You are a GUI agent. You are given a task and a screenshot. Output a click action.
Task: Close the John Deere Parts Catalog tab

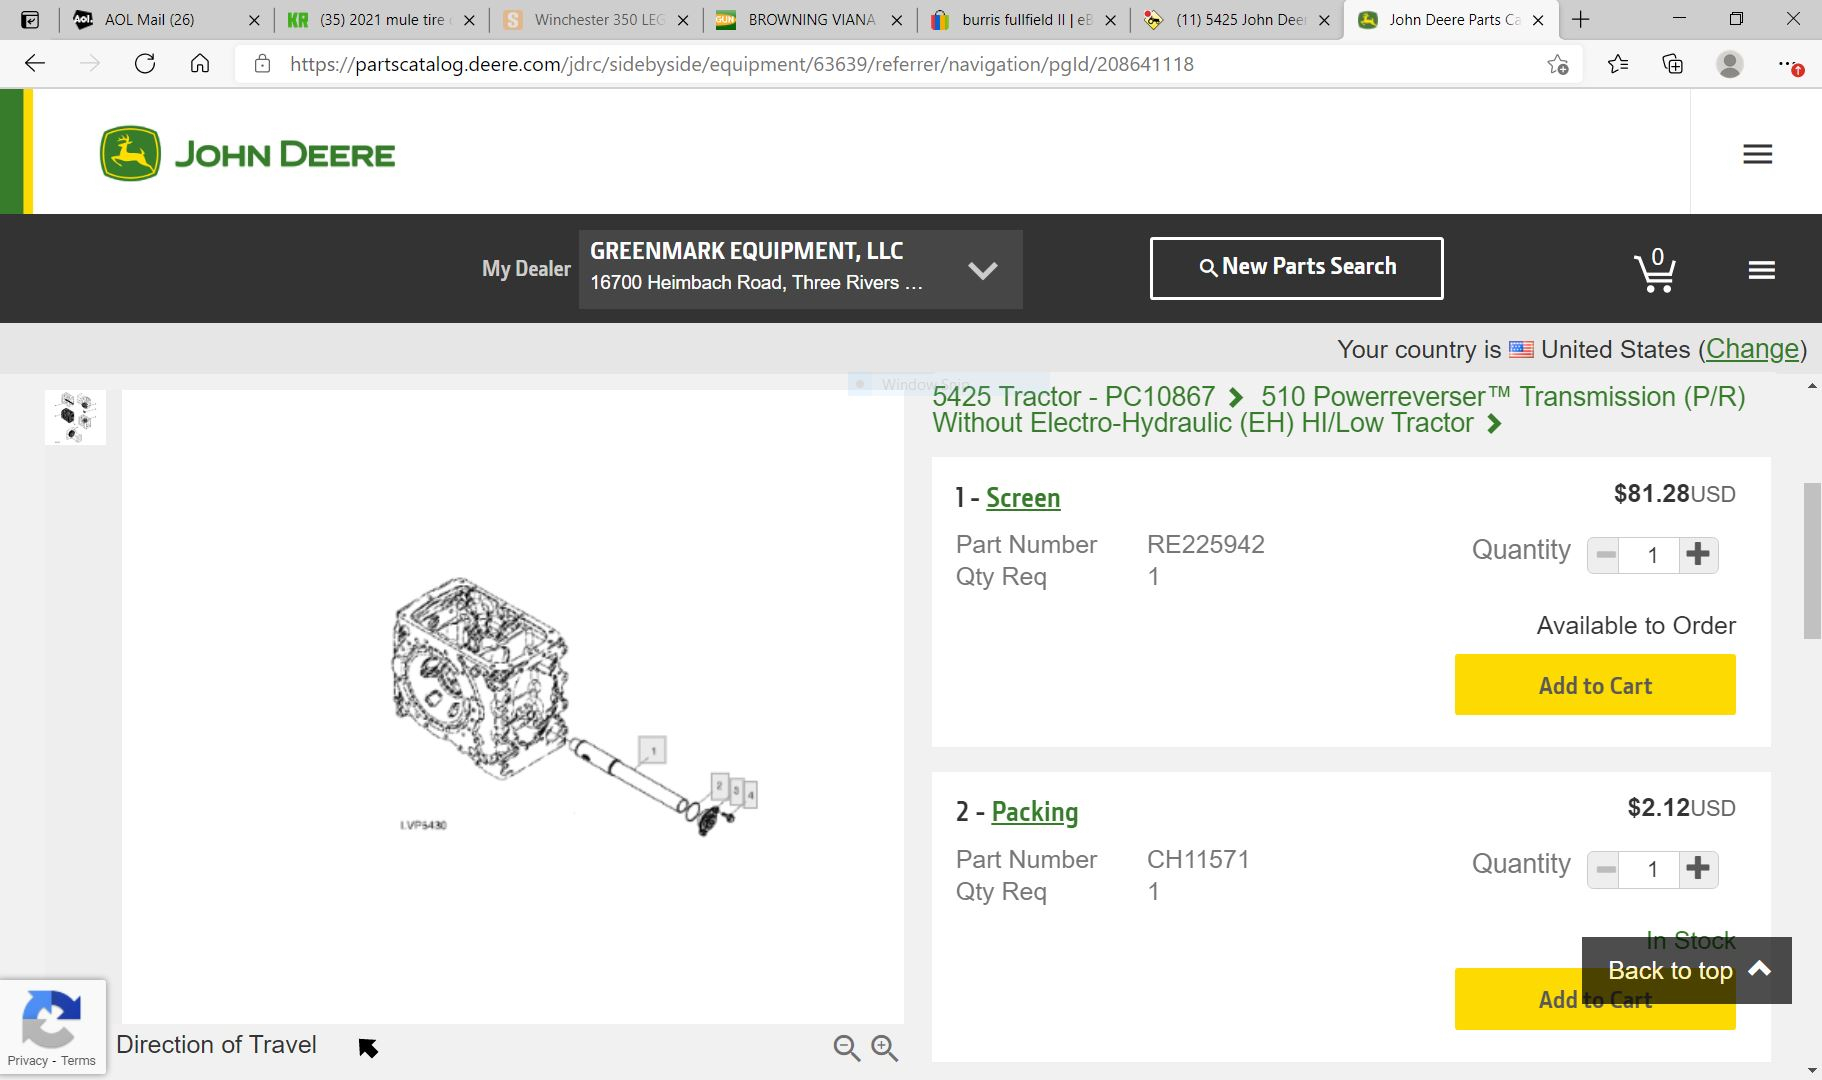(x=1538, y=20)
